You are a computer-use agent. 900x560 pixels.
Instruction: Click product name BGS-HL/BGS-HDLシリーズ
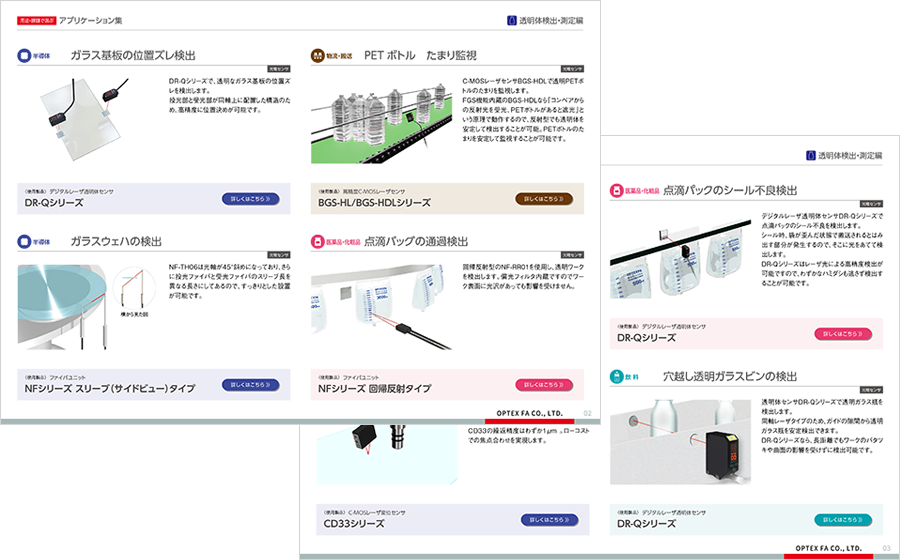click(x=374, y=203)
